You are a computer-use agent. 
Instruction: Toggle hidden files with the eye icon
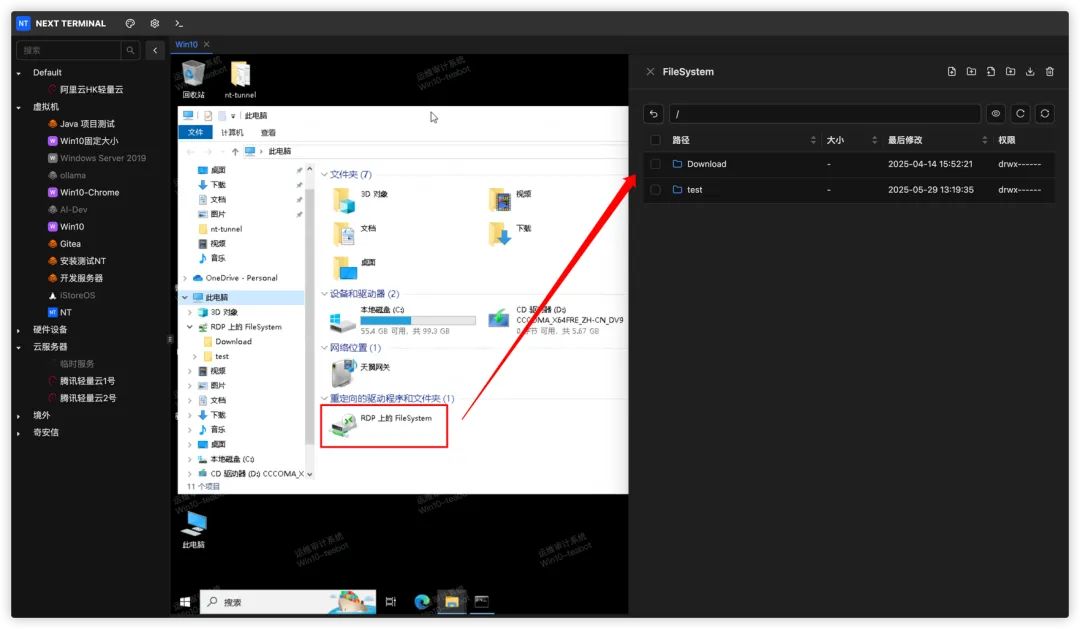pos(996,114)
